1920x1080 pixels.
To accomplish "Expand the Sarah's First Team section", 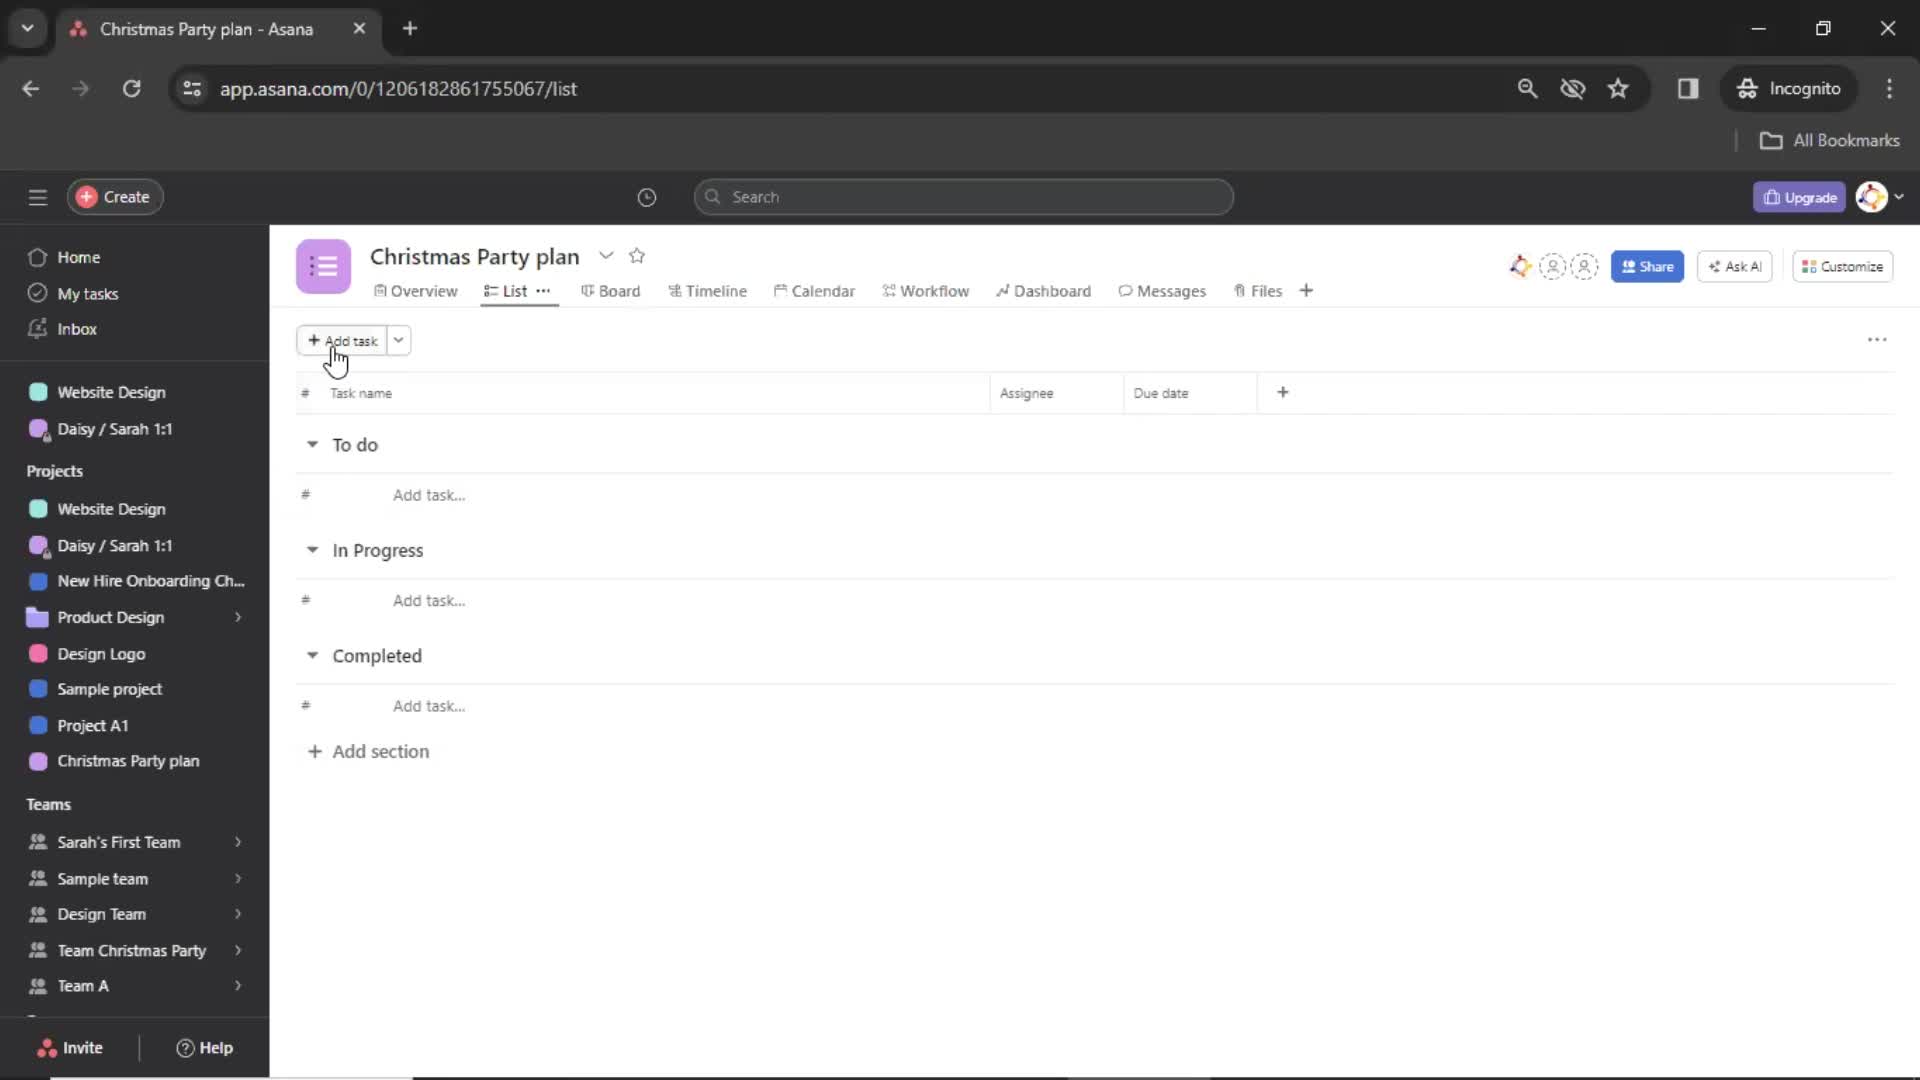I will 237,841.
